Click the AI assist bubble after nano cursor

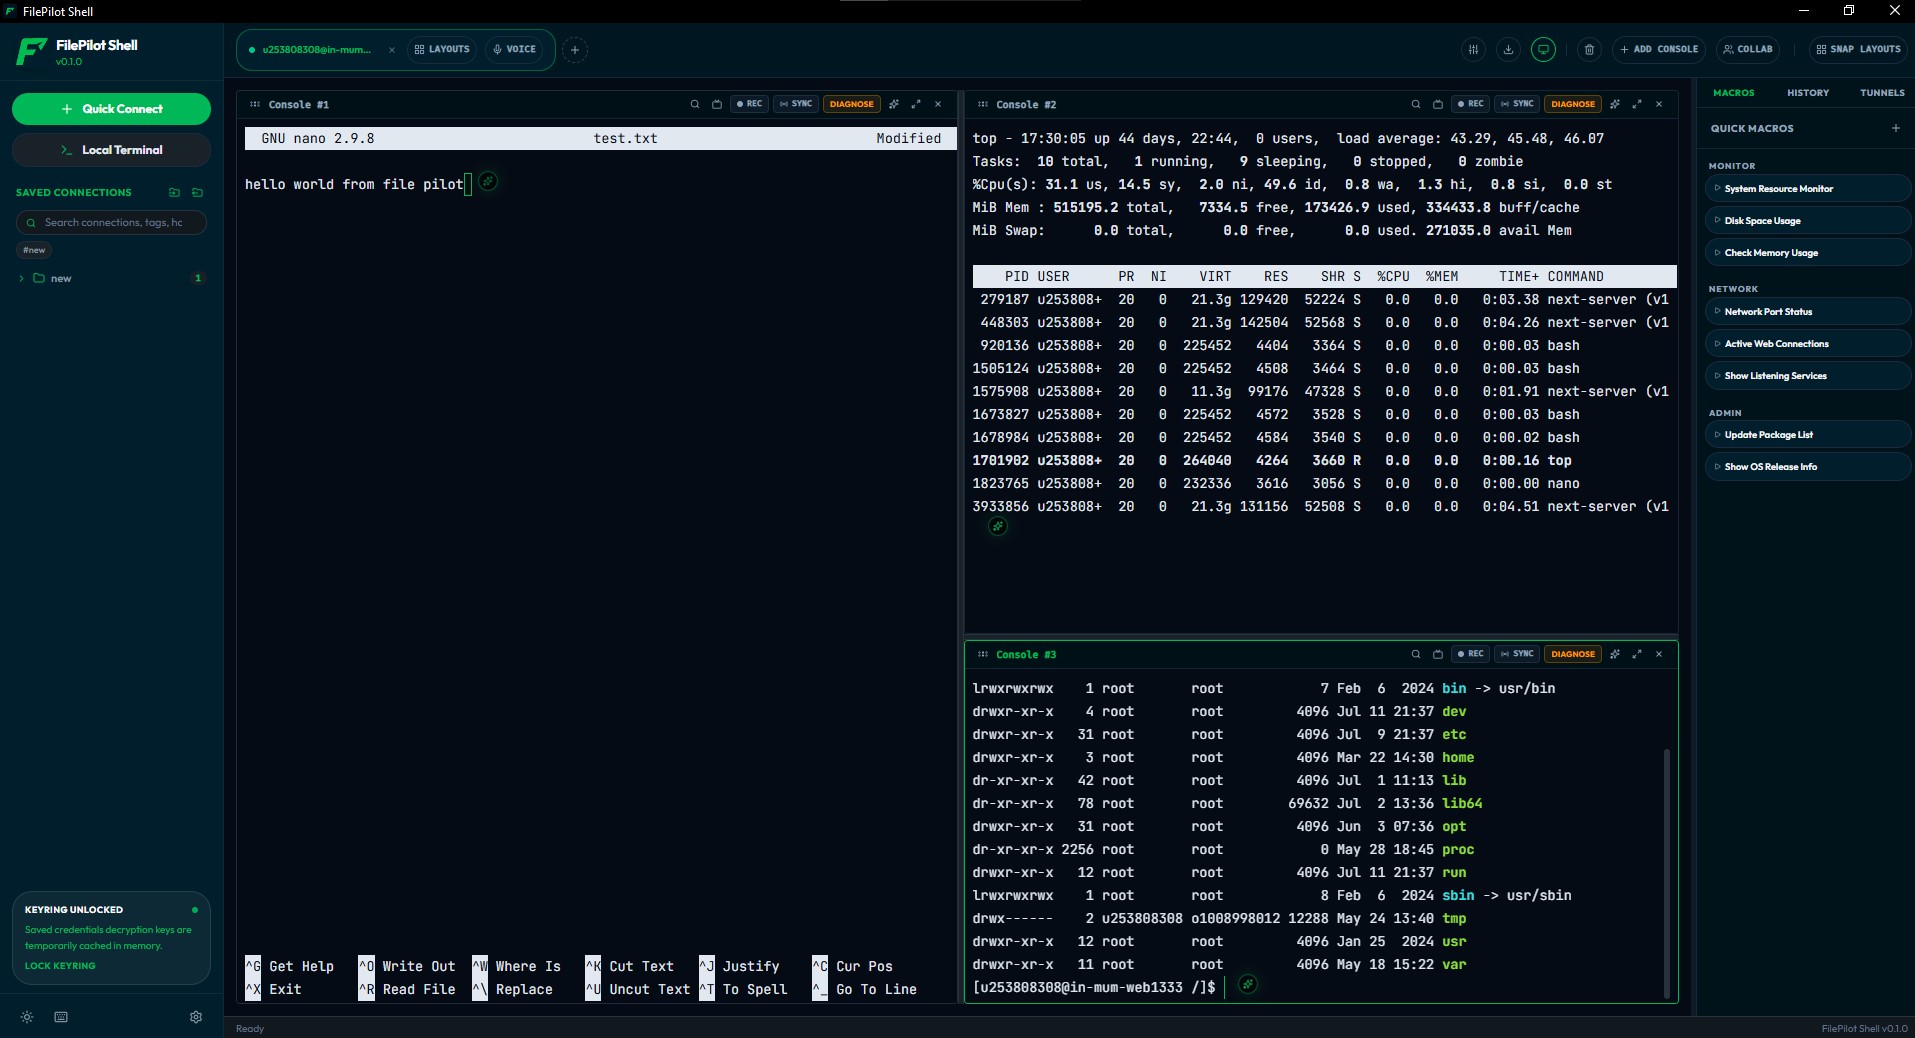click(x=488, y=181)
